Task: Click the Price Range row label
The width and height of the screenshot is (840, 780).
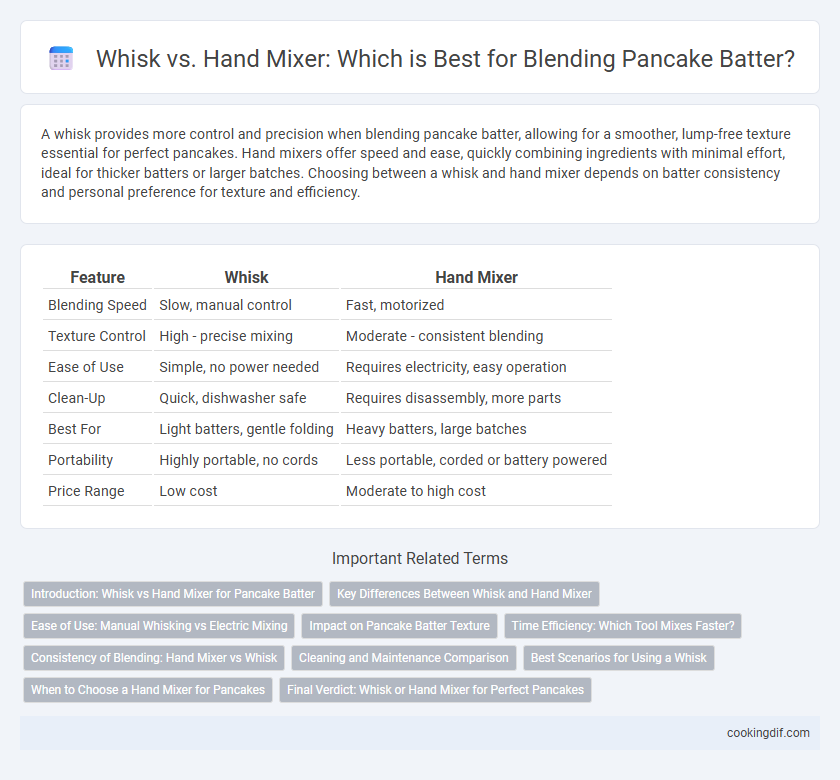Action: [86, 491]
